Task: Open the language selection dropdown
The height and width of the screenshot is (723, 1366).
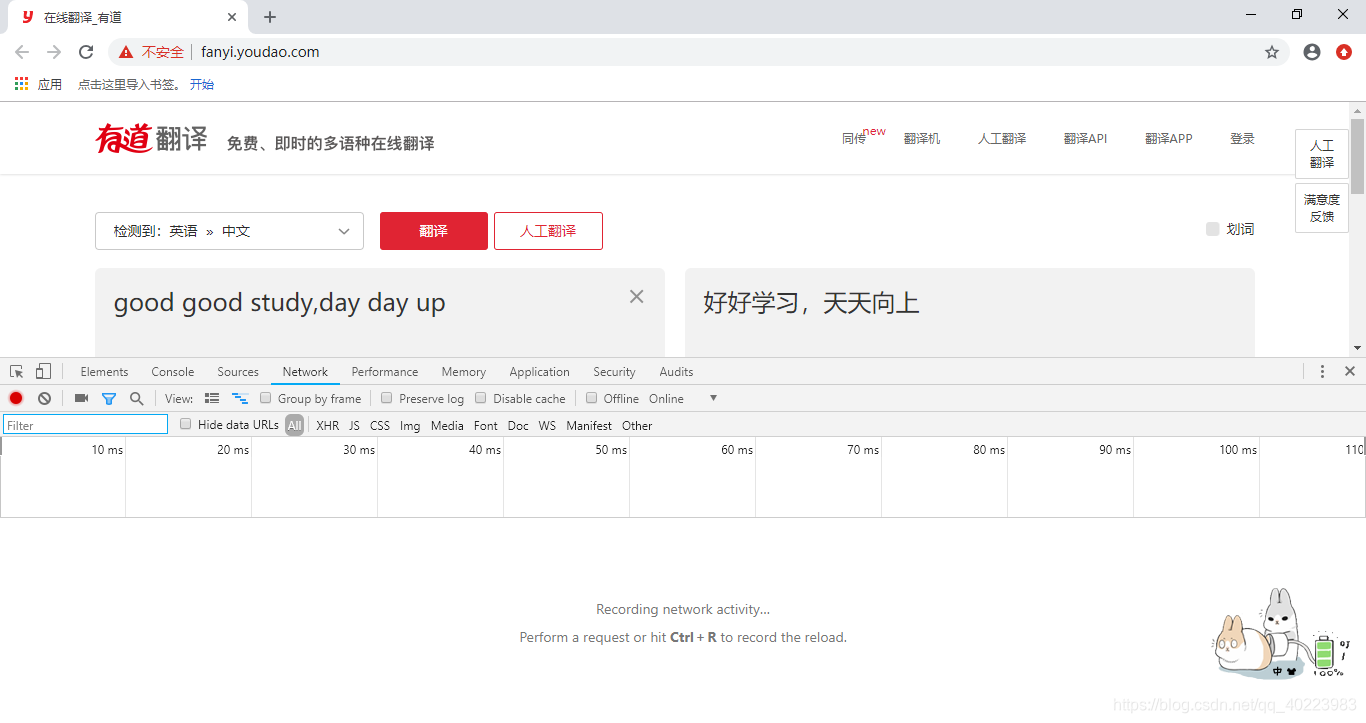Action: click(x=229, y=231)
